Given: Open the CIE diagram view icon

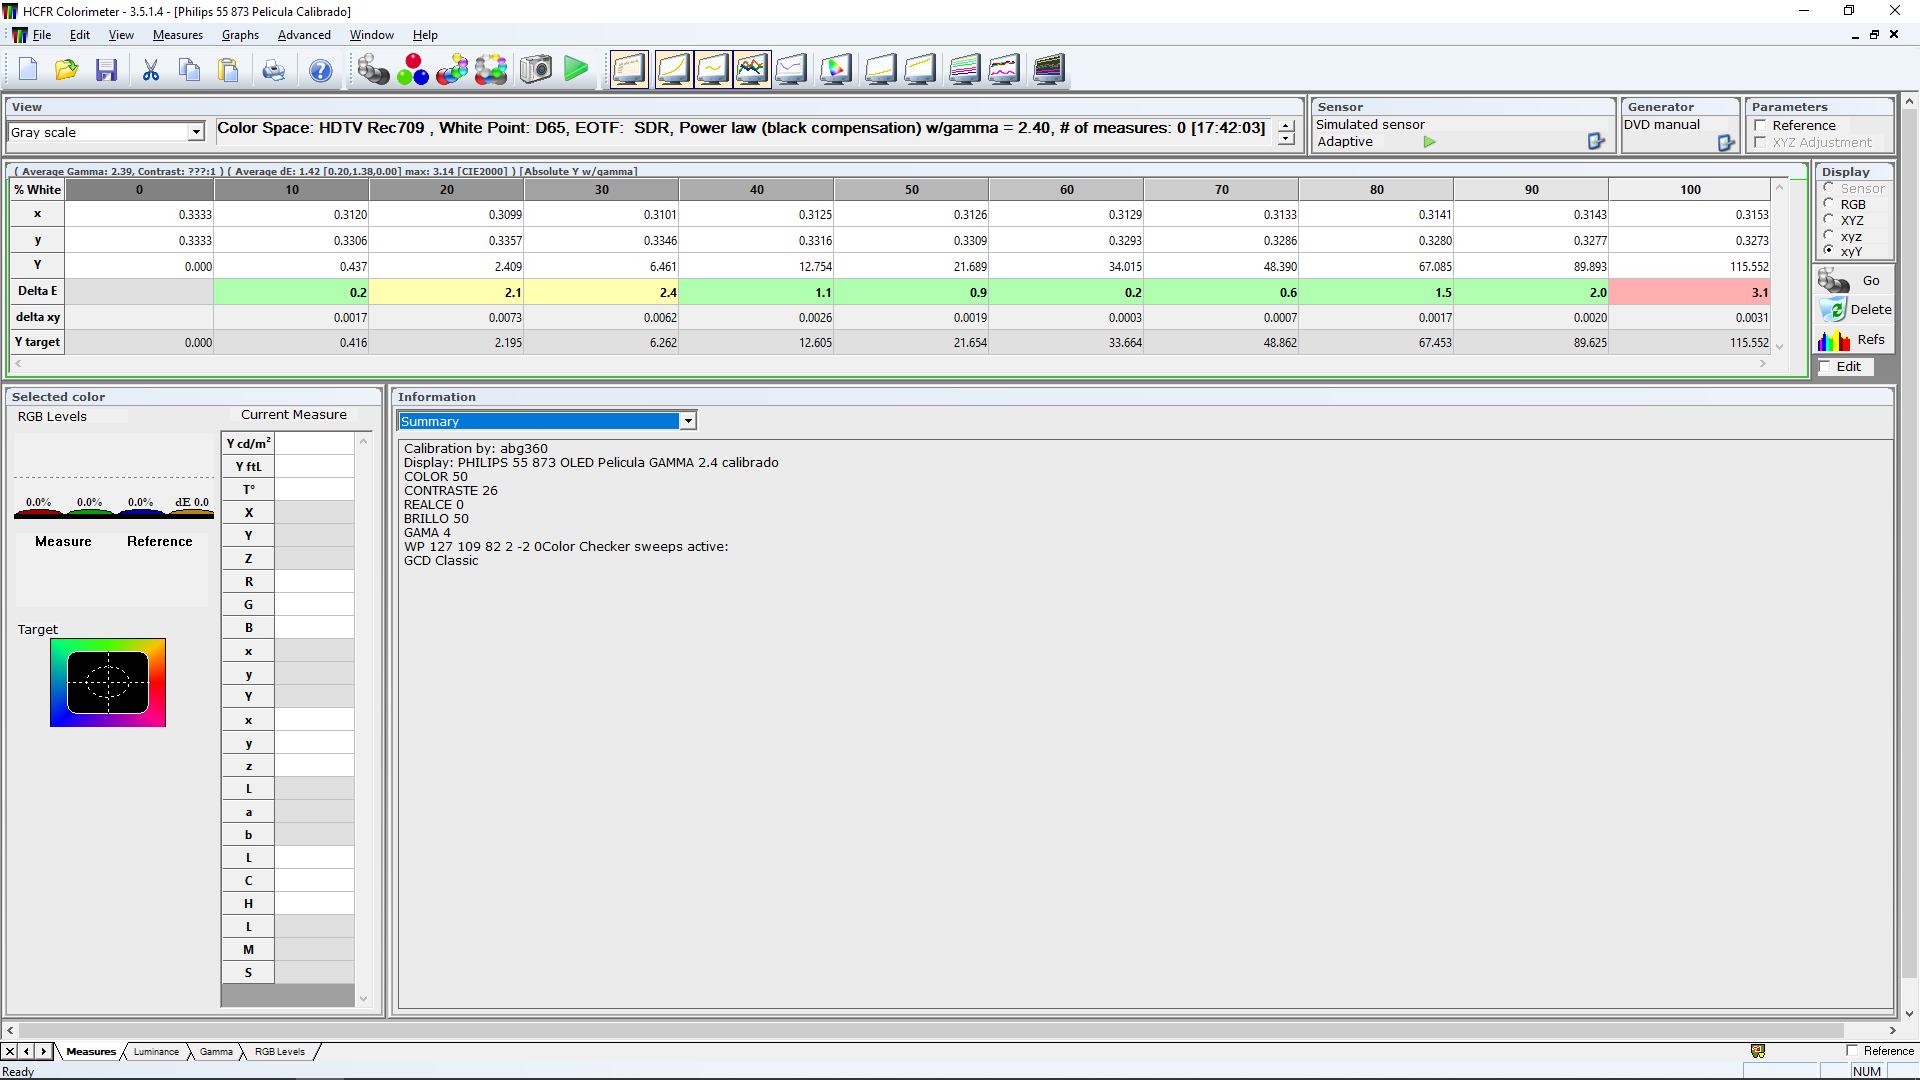Looking at the screenshot, I should [836, 69].
